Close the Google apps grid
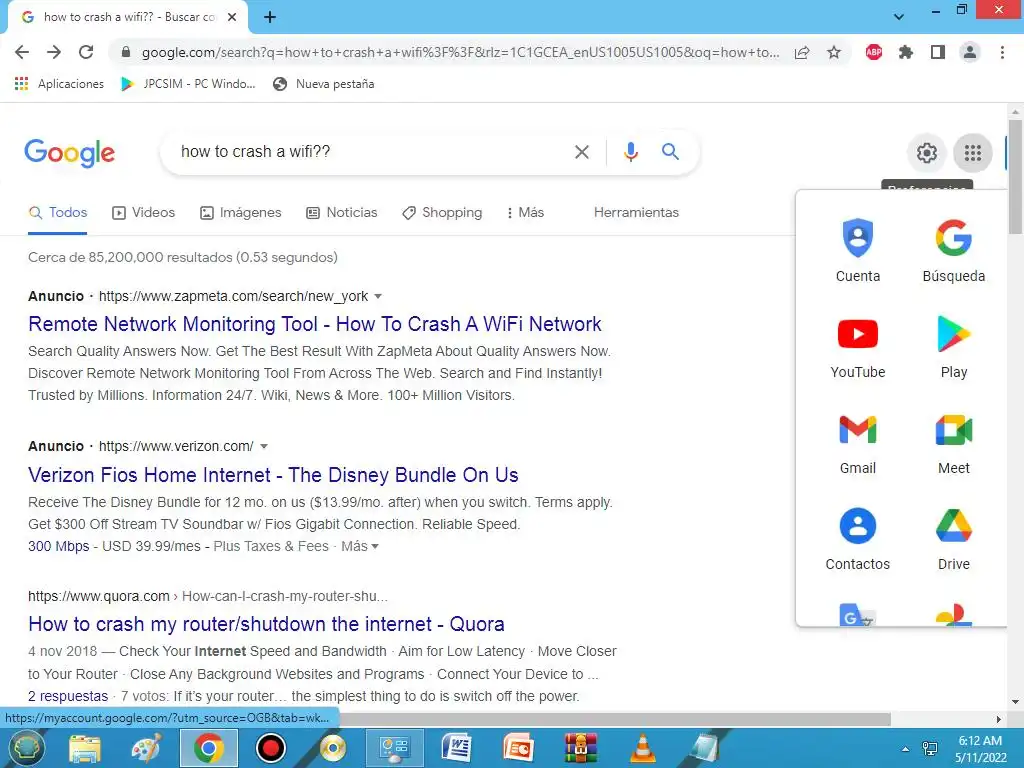Screen dimensions: 1024x768 (x=973, y=153)
